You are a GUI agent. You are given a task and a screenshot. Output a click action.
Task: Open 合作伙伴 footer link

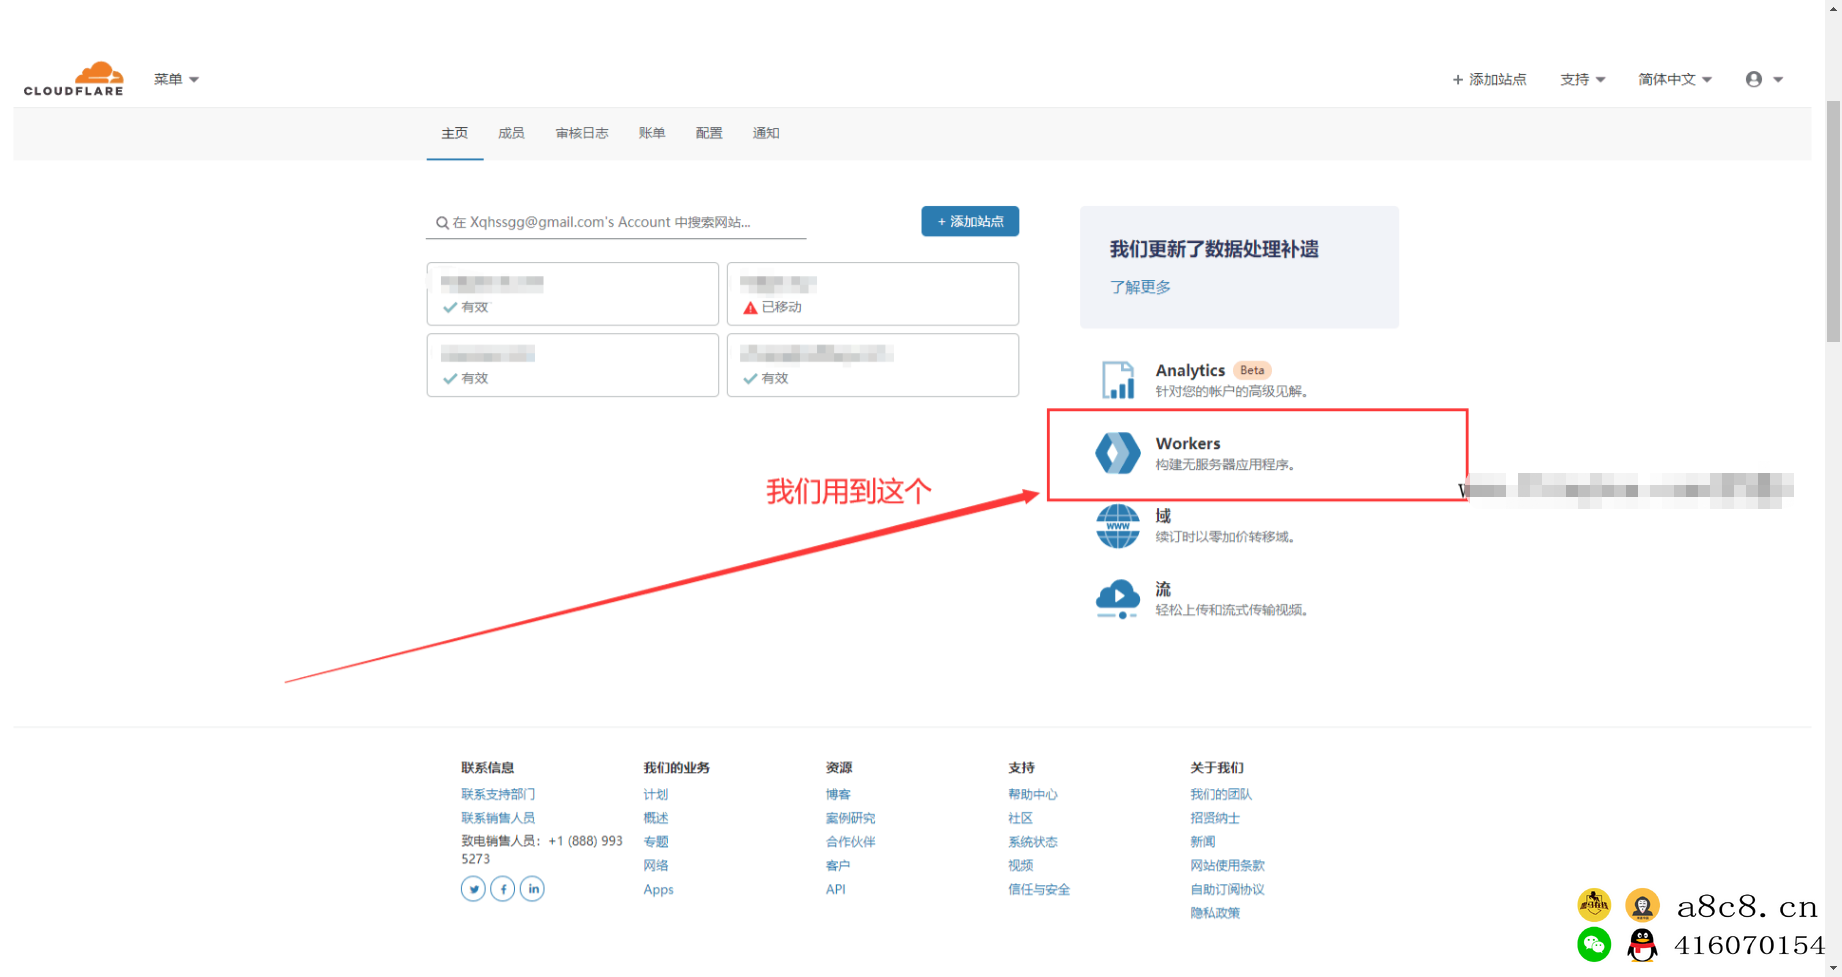pos(850,842)
